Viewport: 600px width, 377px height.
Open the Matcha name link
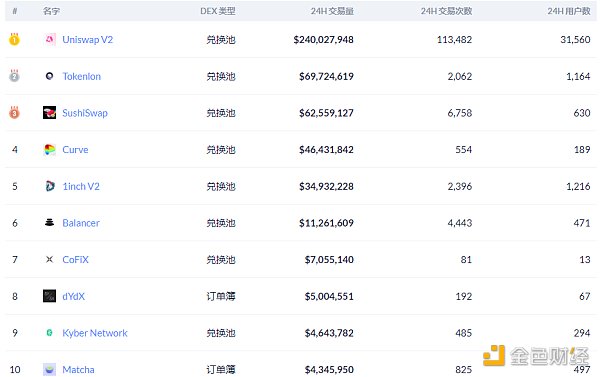(78, 370)
